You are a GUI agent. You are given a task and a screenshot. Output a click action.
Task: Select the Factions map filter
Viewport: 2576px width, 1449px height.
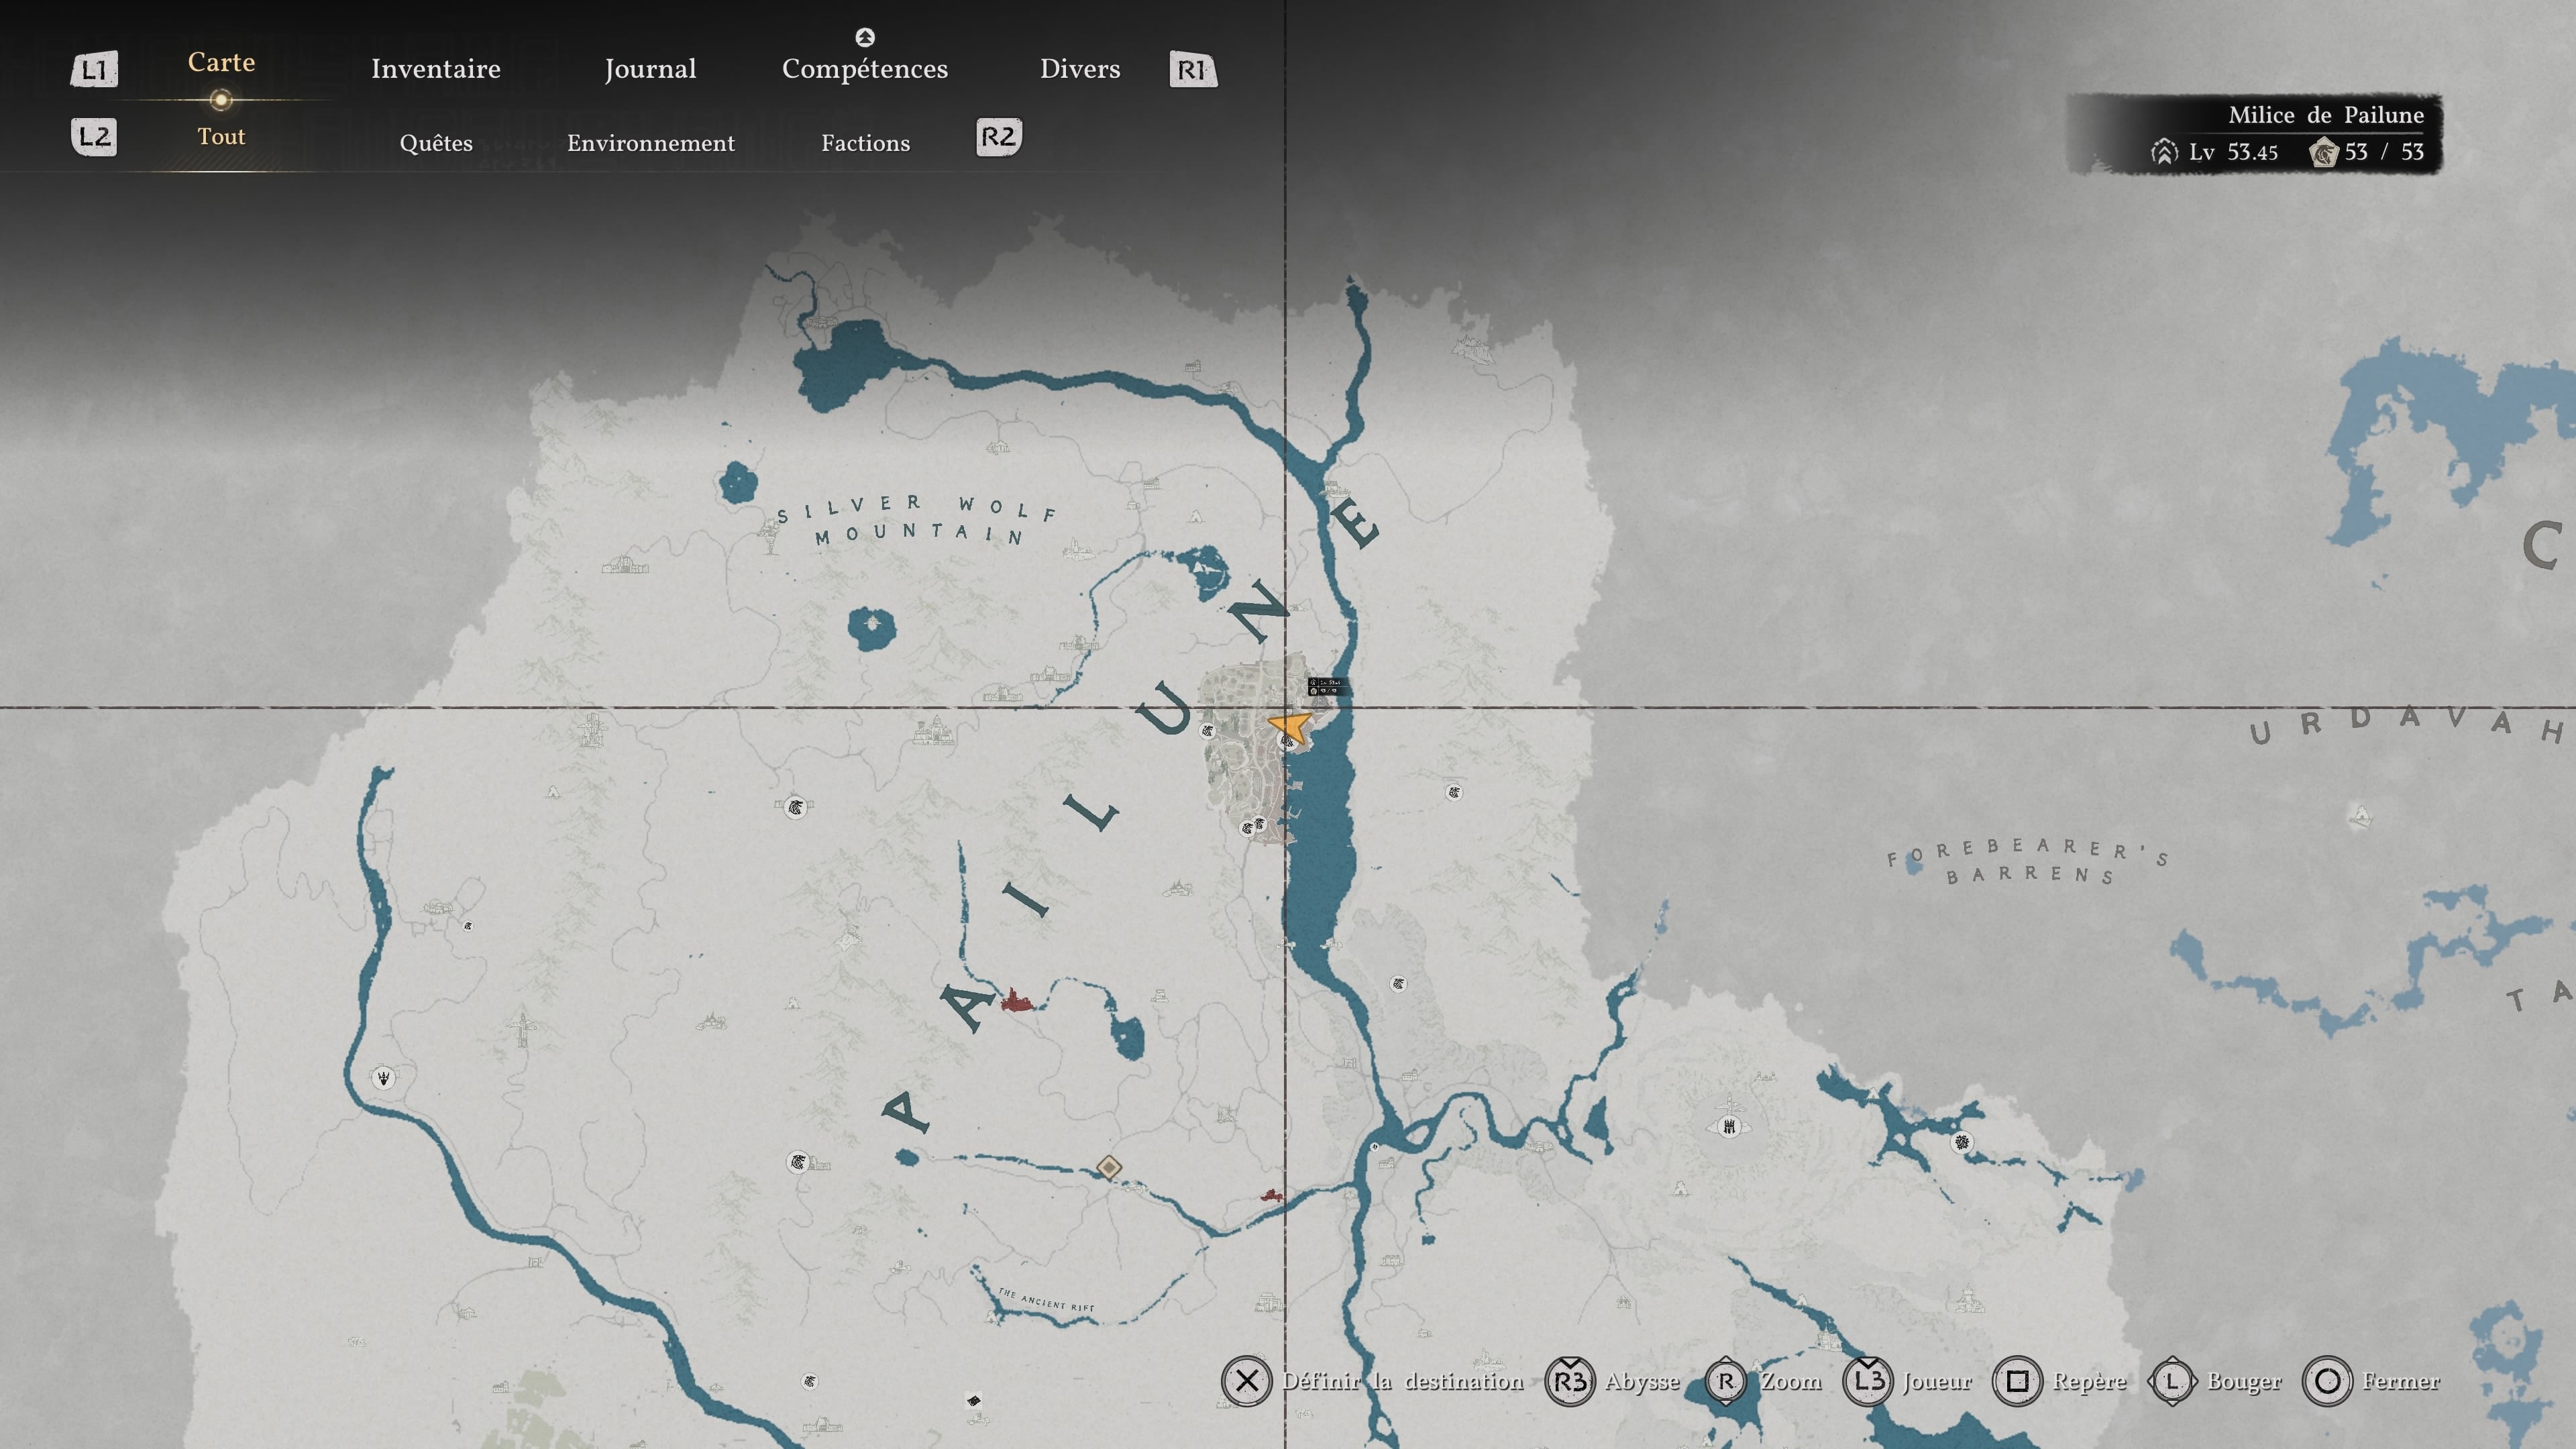[866, 143]
